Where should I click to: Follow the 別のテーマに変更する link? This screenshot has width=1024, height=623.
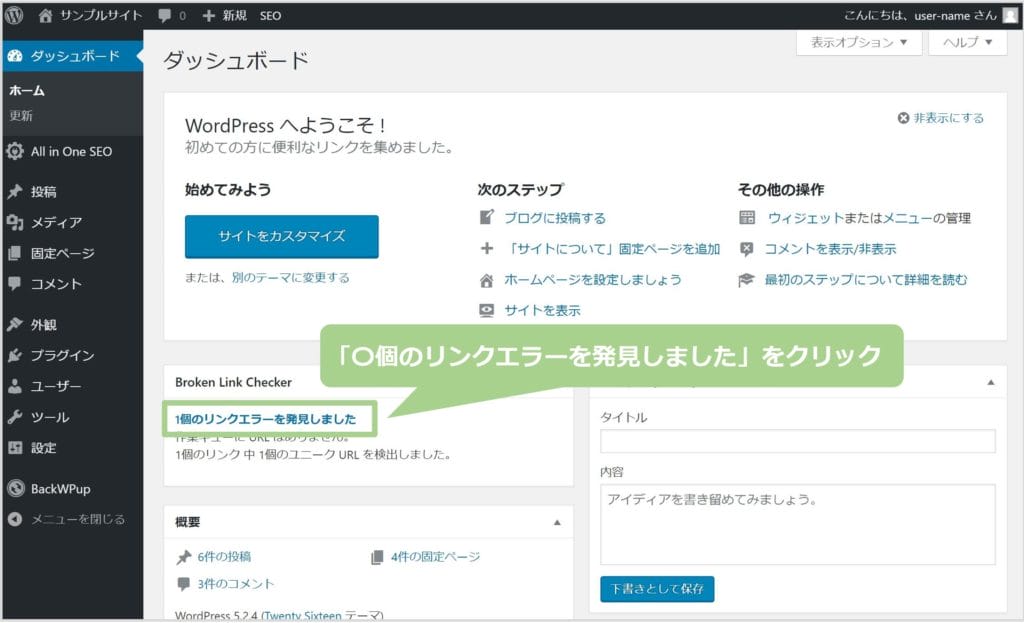[291, 278]
